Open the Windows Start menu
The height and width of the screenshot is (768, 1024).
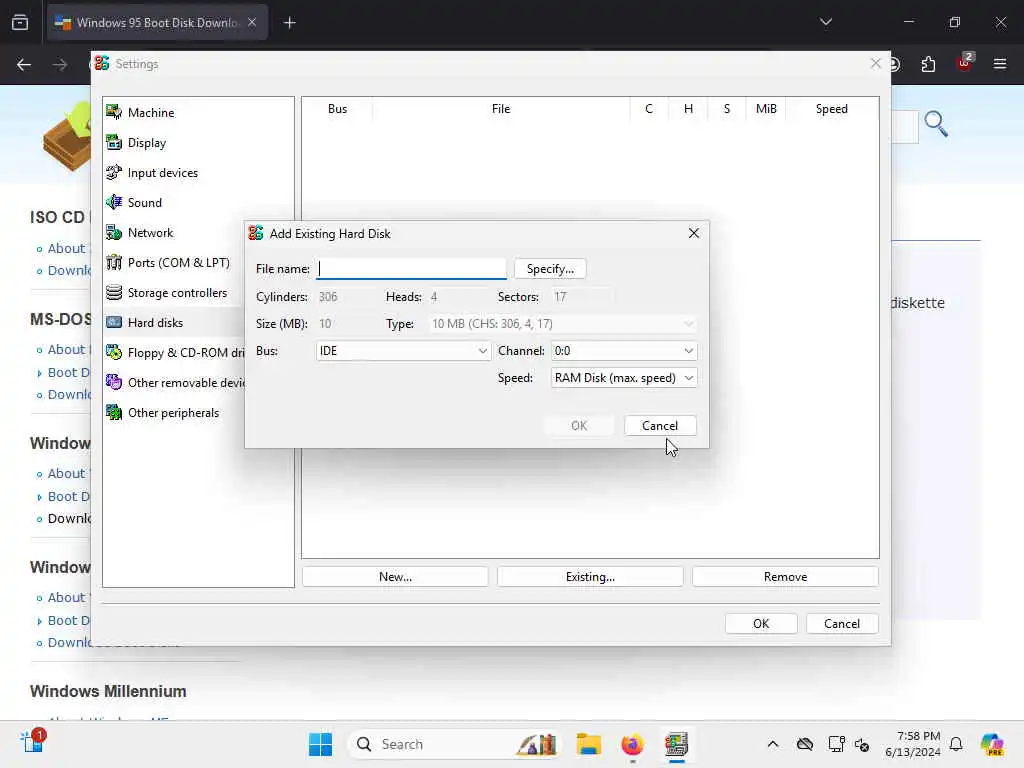click(320, 744)
